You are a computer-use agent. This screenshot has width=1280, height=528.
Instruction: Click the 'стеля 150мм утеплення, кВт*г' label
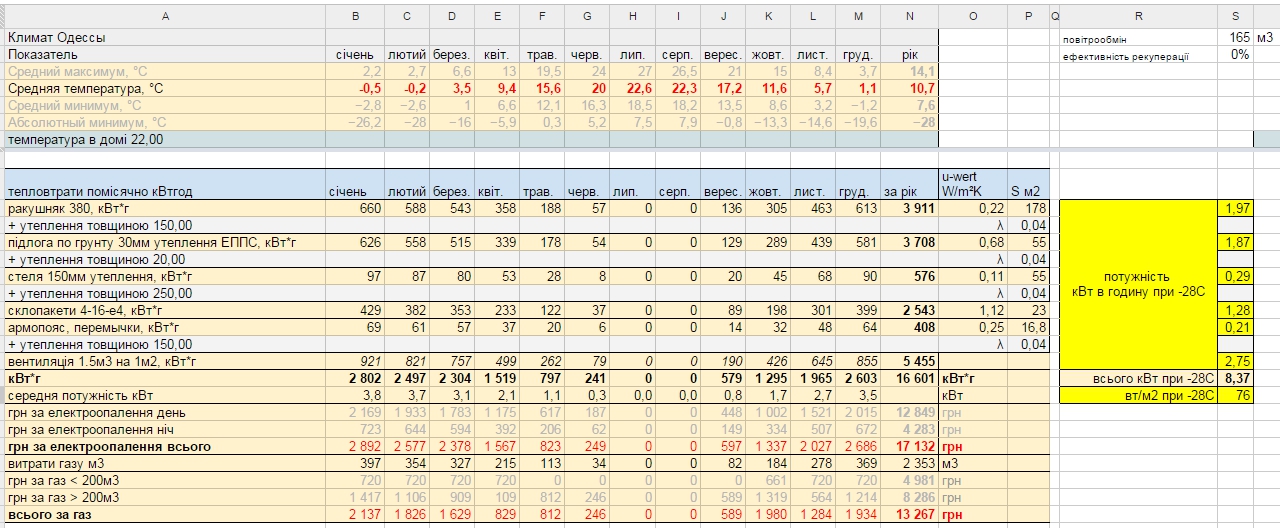(166, 276)
